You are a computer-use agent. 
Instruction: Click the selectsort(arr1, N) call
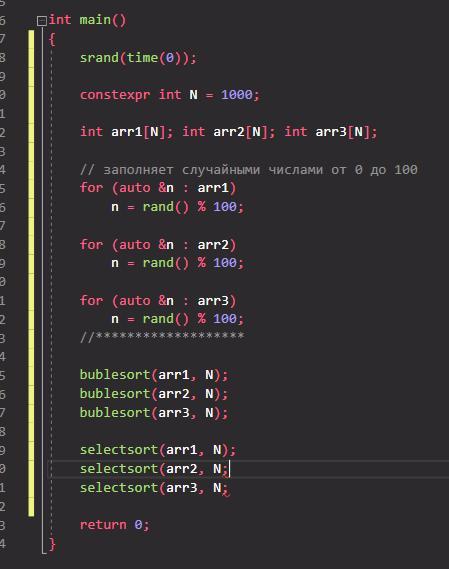point(158,450)
